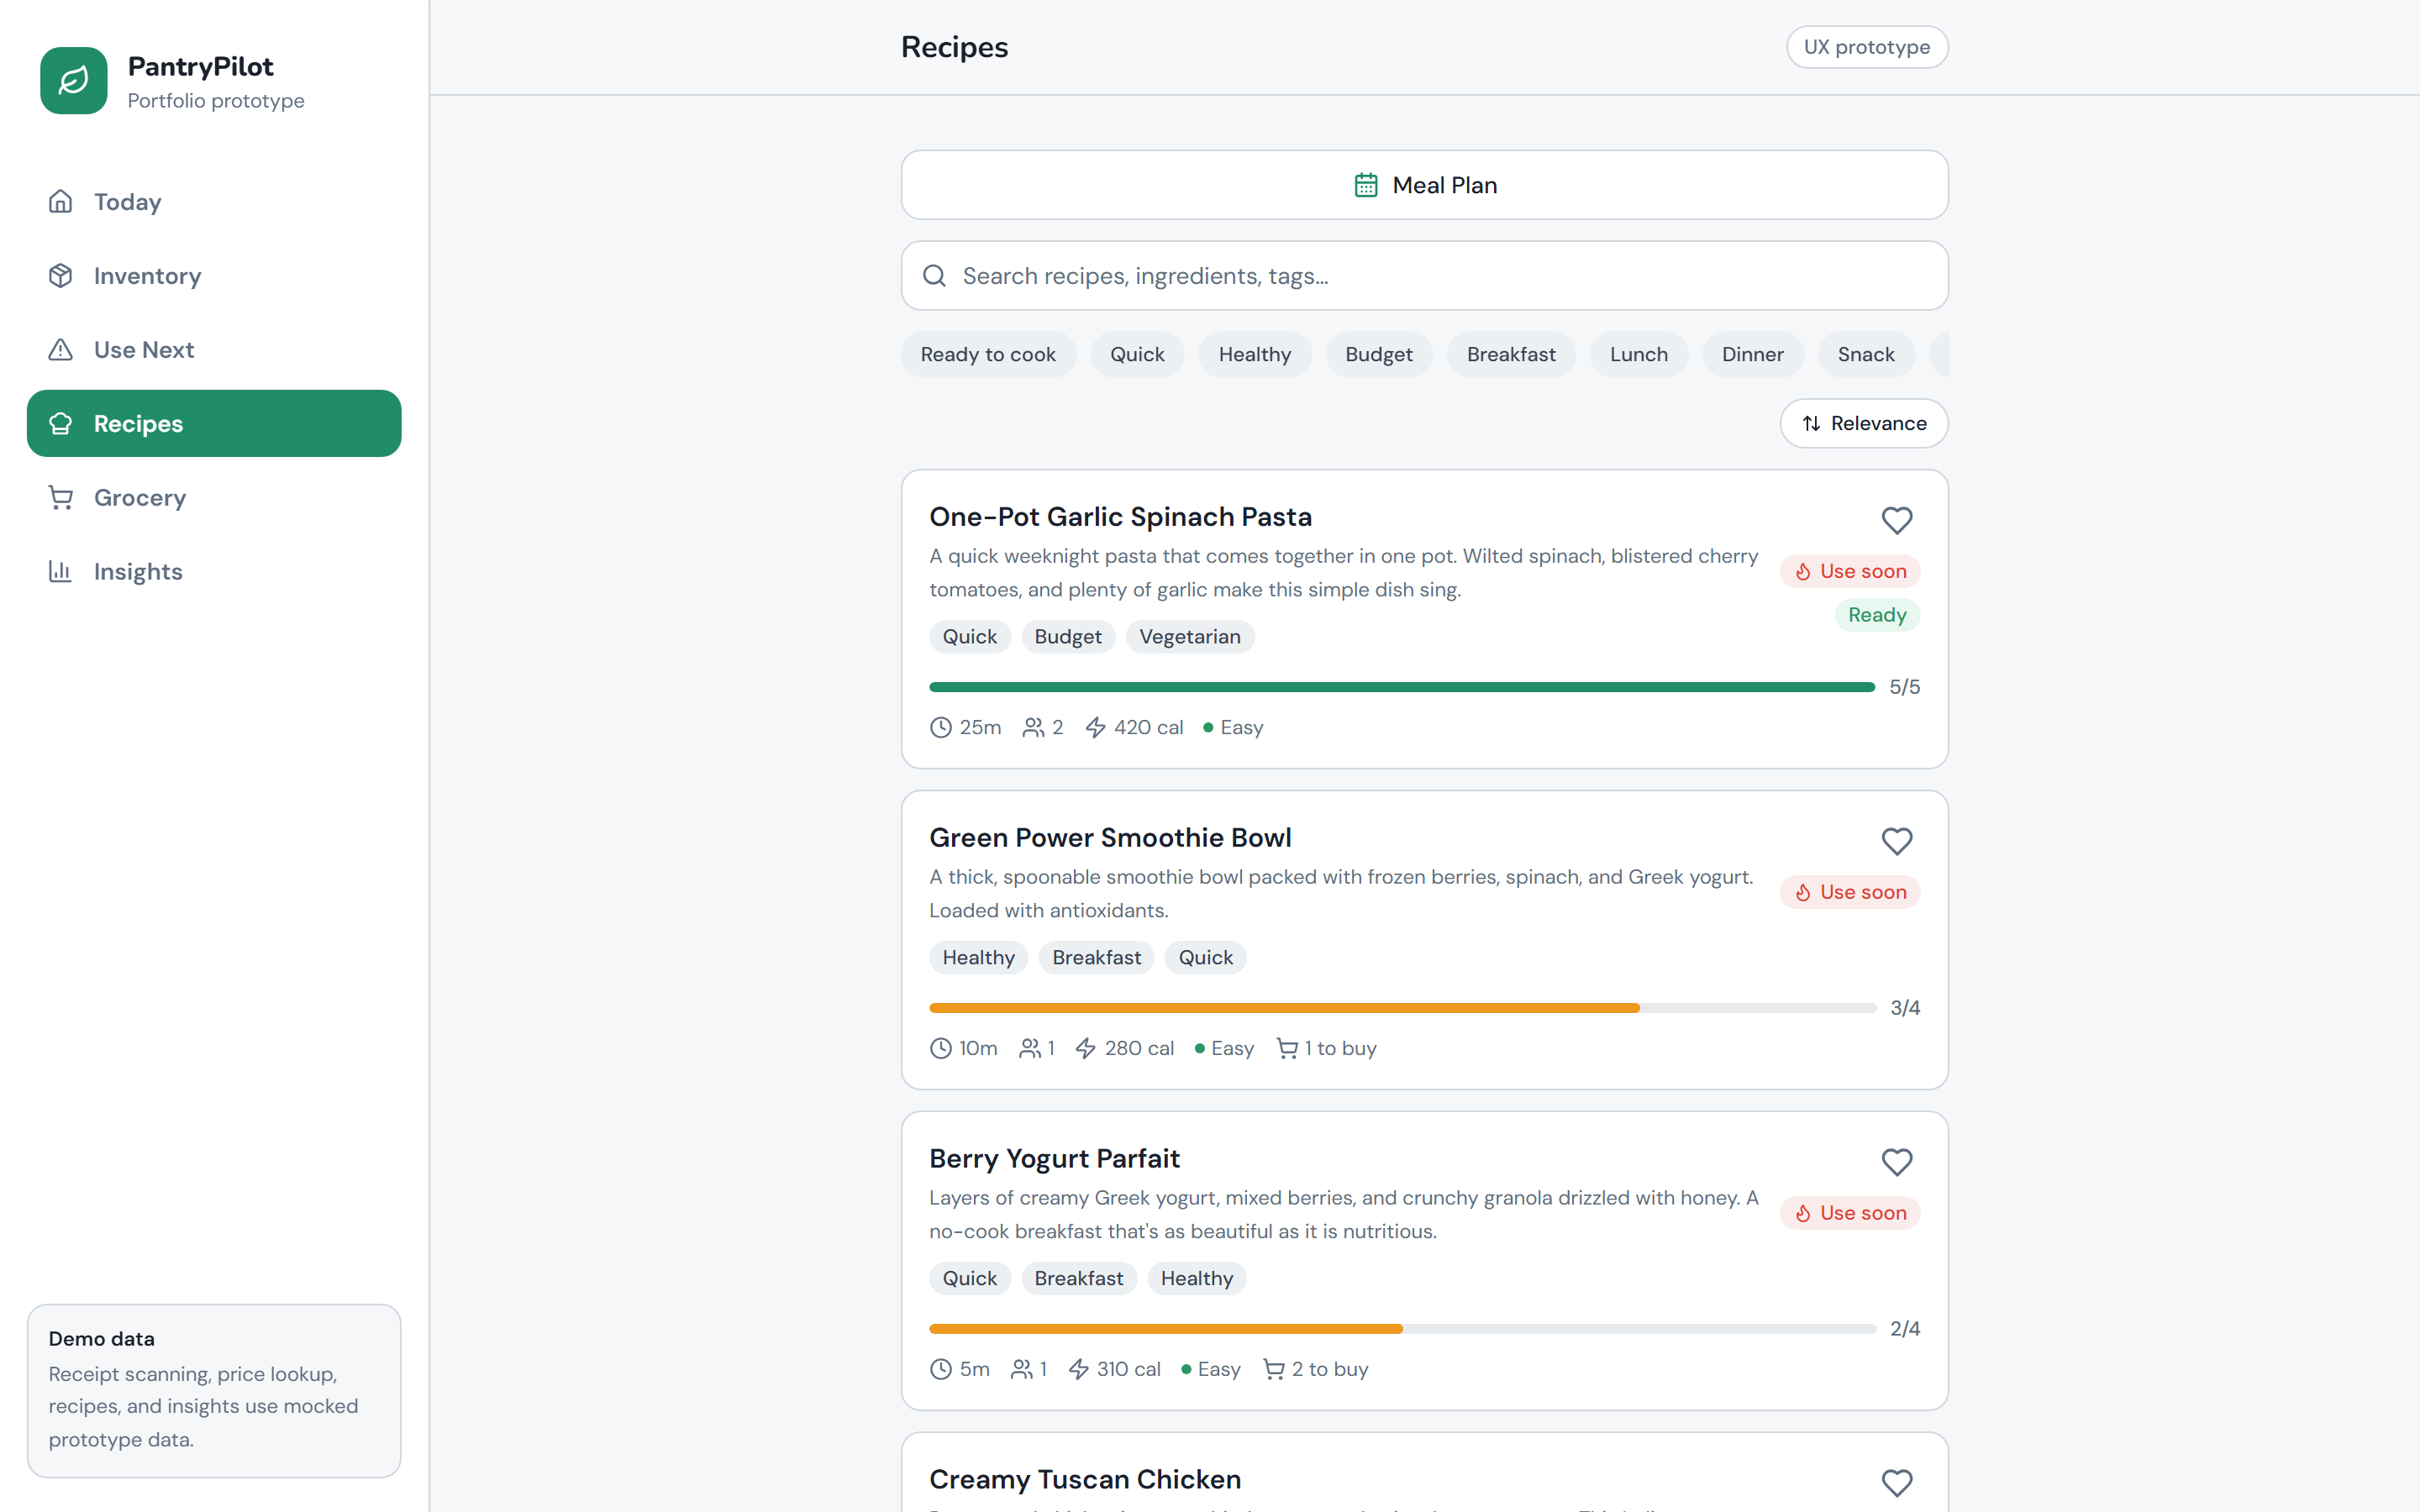Click the Inventory box icon in sidebar
The image size is (2420, 1512).
coord(60,276)
